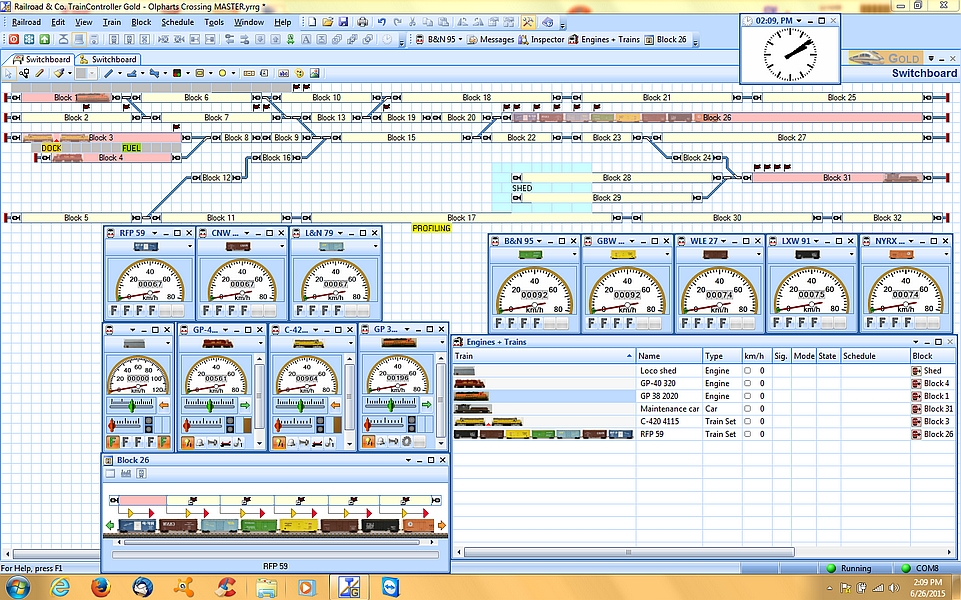Click the orange right arrow in Block 26 panel
Viewport: 961px width, 600px height.
[x=441, y=525]
